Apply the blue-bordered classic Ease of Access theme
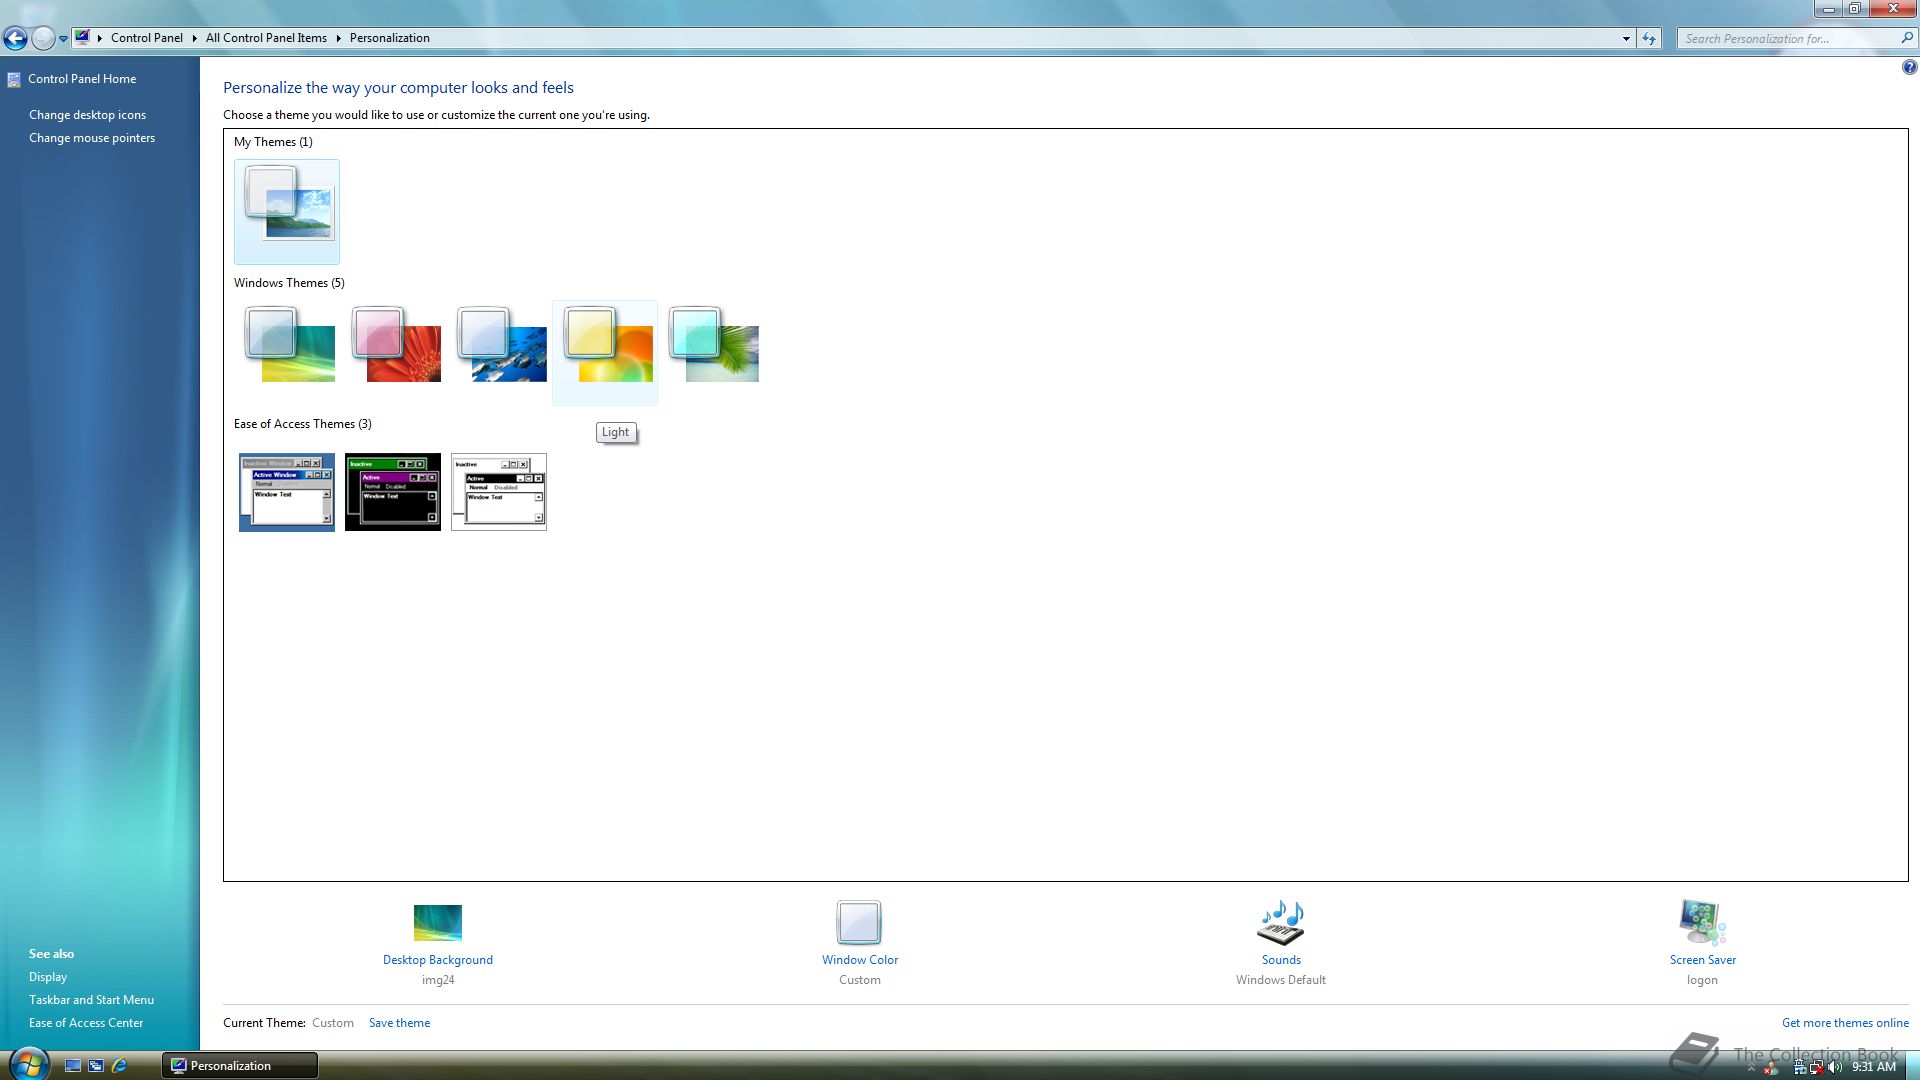1920x1080 pixels. 287,492
